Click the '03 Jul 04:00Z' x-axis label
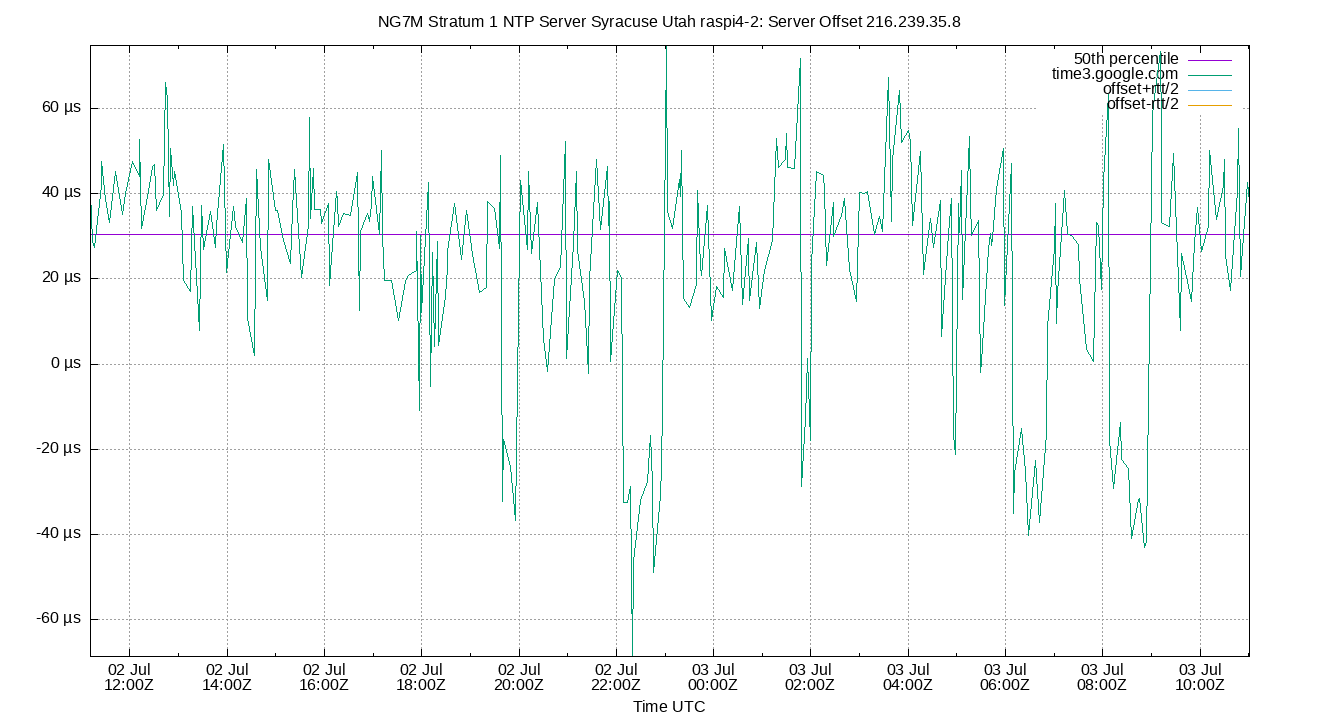The width and height of the screenshot is (1340, 720). pyautogui.click(x=908, y=677)
